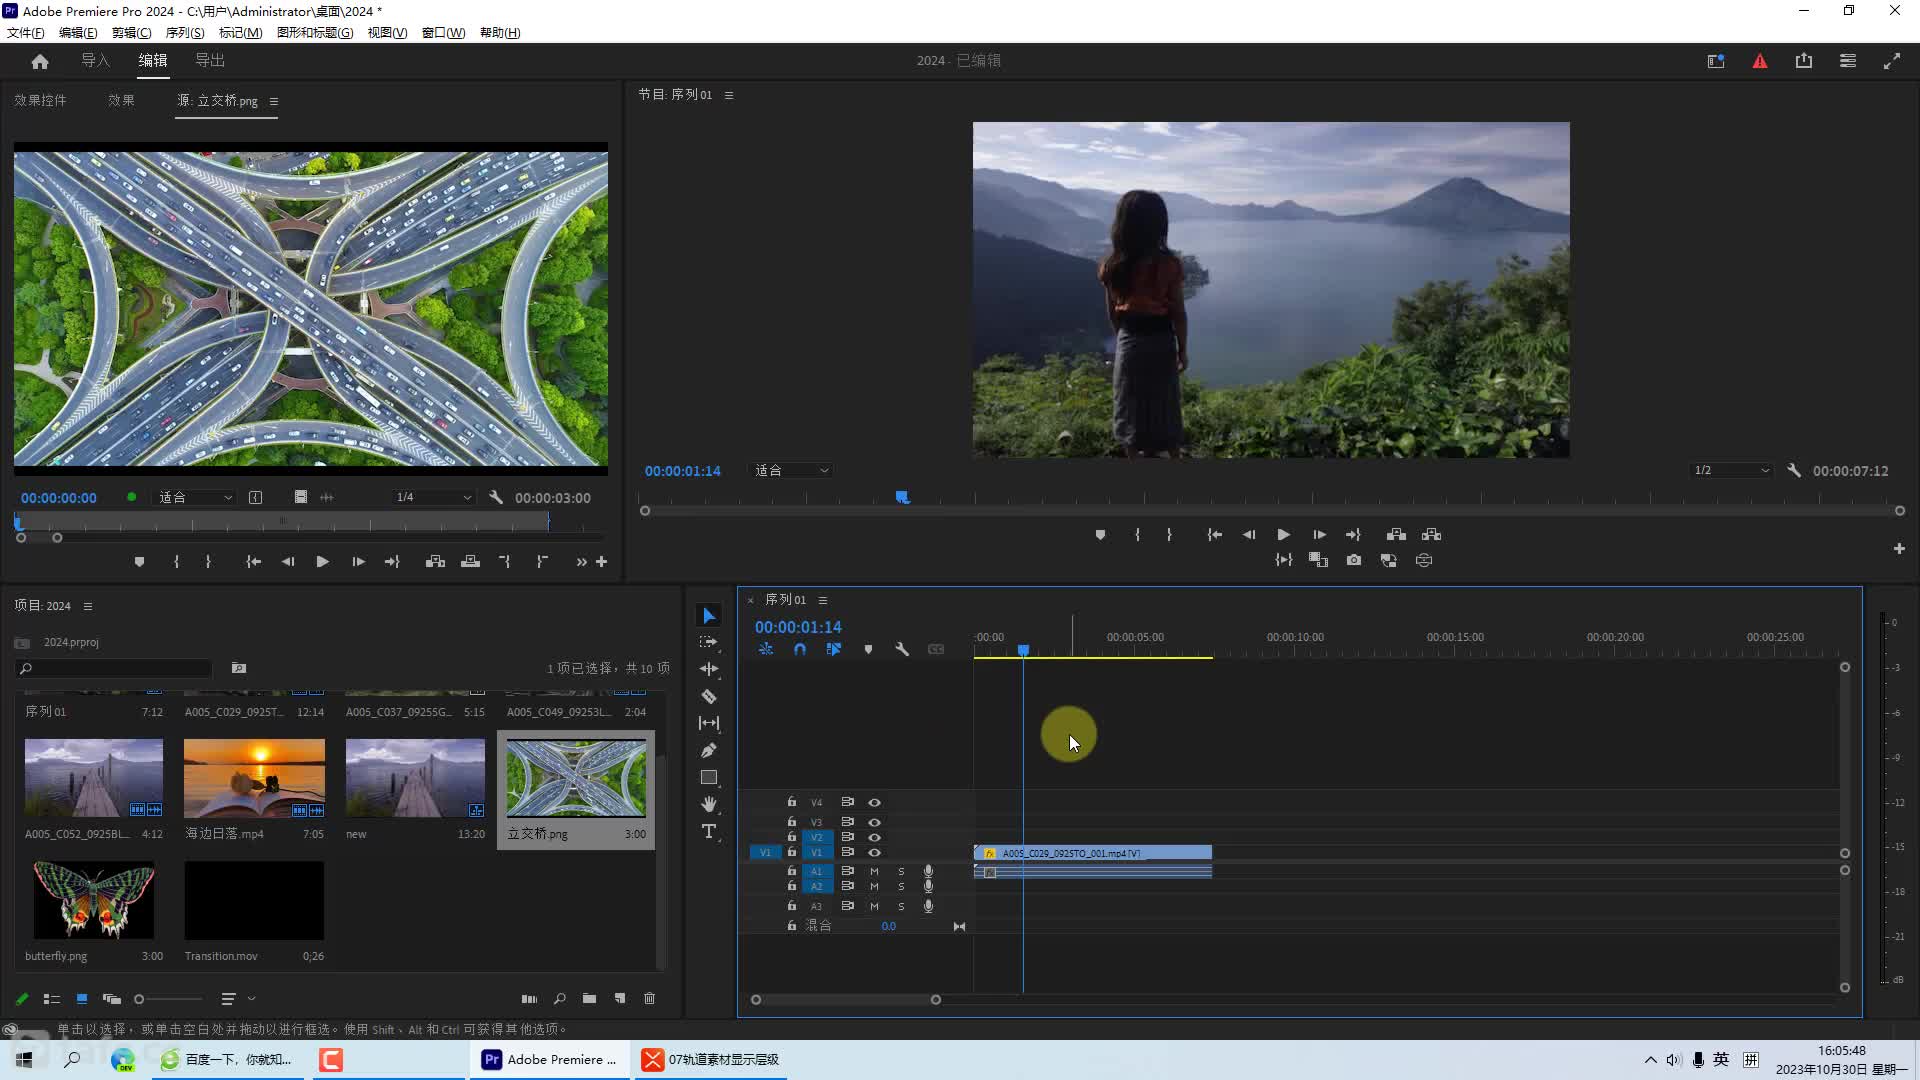Select 海边日落.mp4 thumbnail
The image size is (1920, 1080).
pos(254,778)
